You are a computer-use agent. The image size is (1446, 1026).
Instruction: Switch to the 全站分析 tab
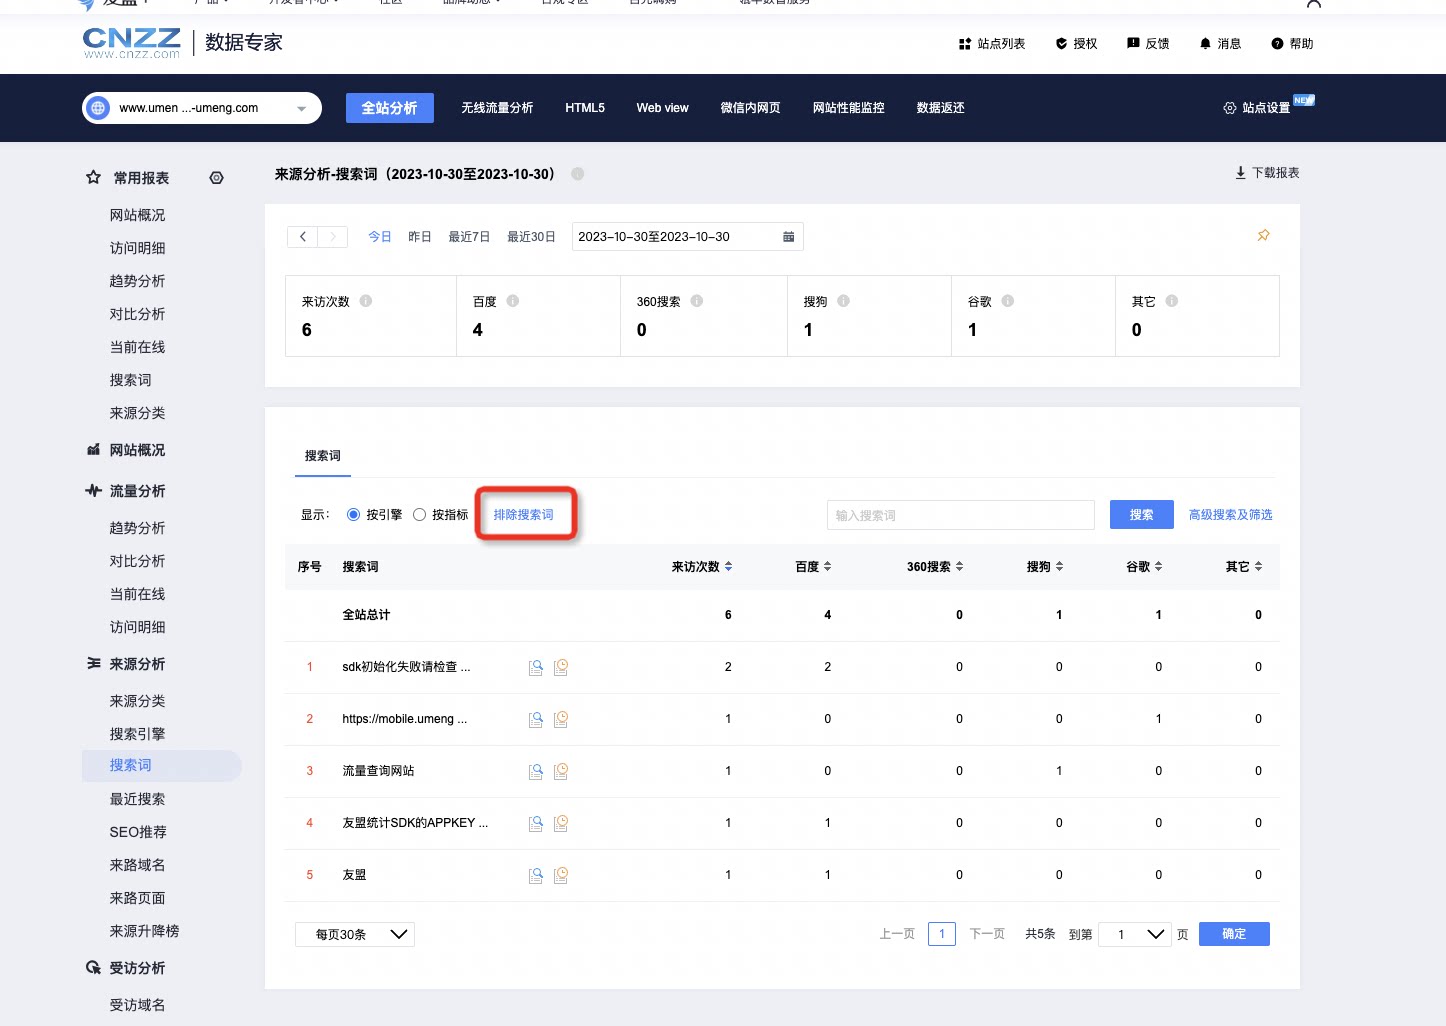coord(390,108)
